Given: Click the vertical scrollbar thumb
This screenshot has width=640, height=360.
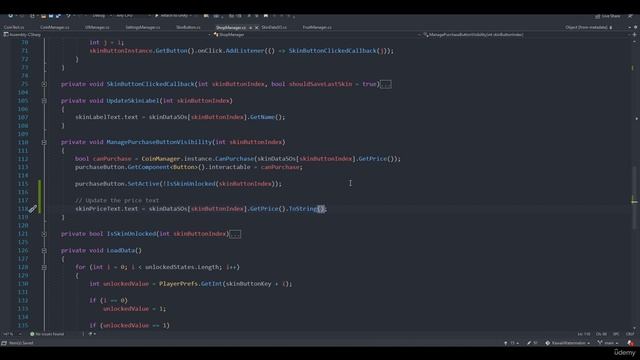Looking at the screenshot, I should tap(635, 198).
